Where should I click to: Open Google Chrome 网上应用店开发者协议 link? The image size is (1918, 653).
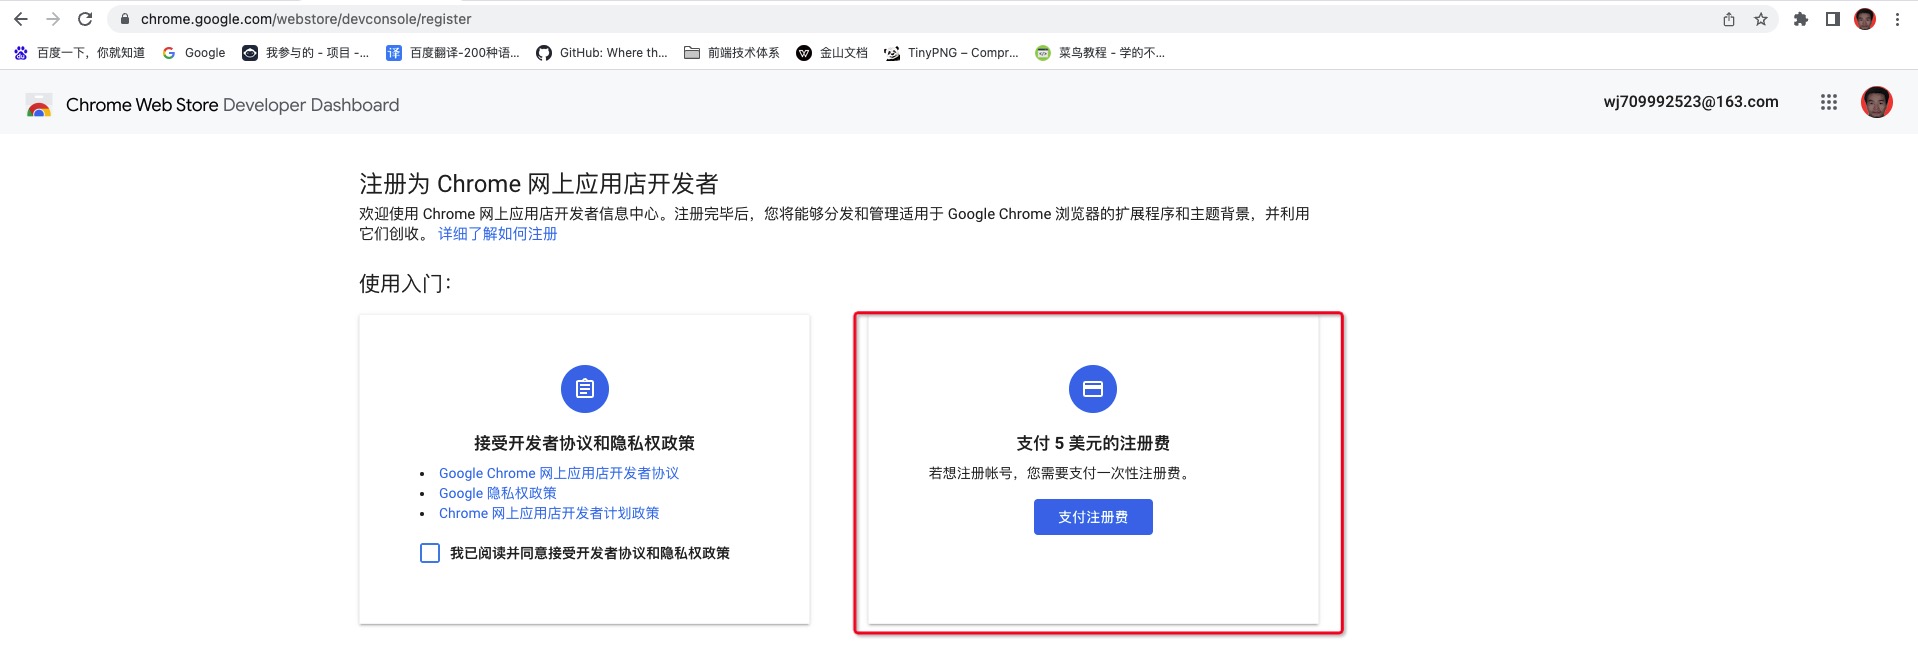[x=558, y=473]
